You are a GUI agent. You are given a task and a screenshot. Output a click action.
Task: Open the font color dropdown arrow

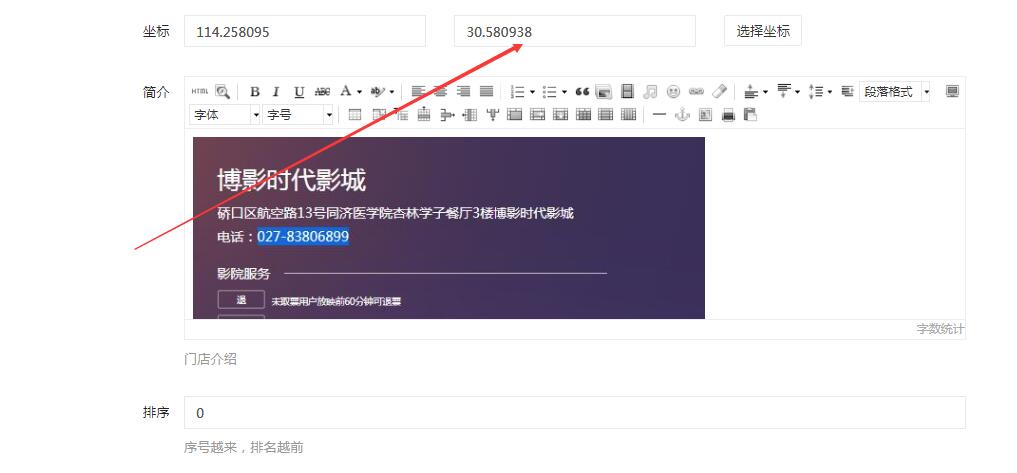point(359,92)
